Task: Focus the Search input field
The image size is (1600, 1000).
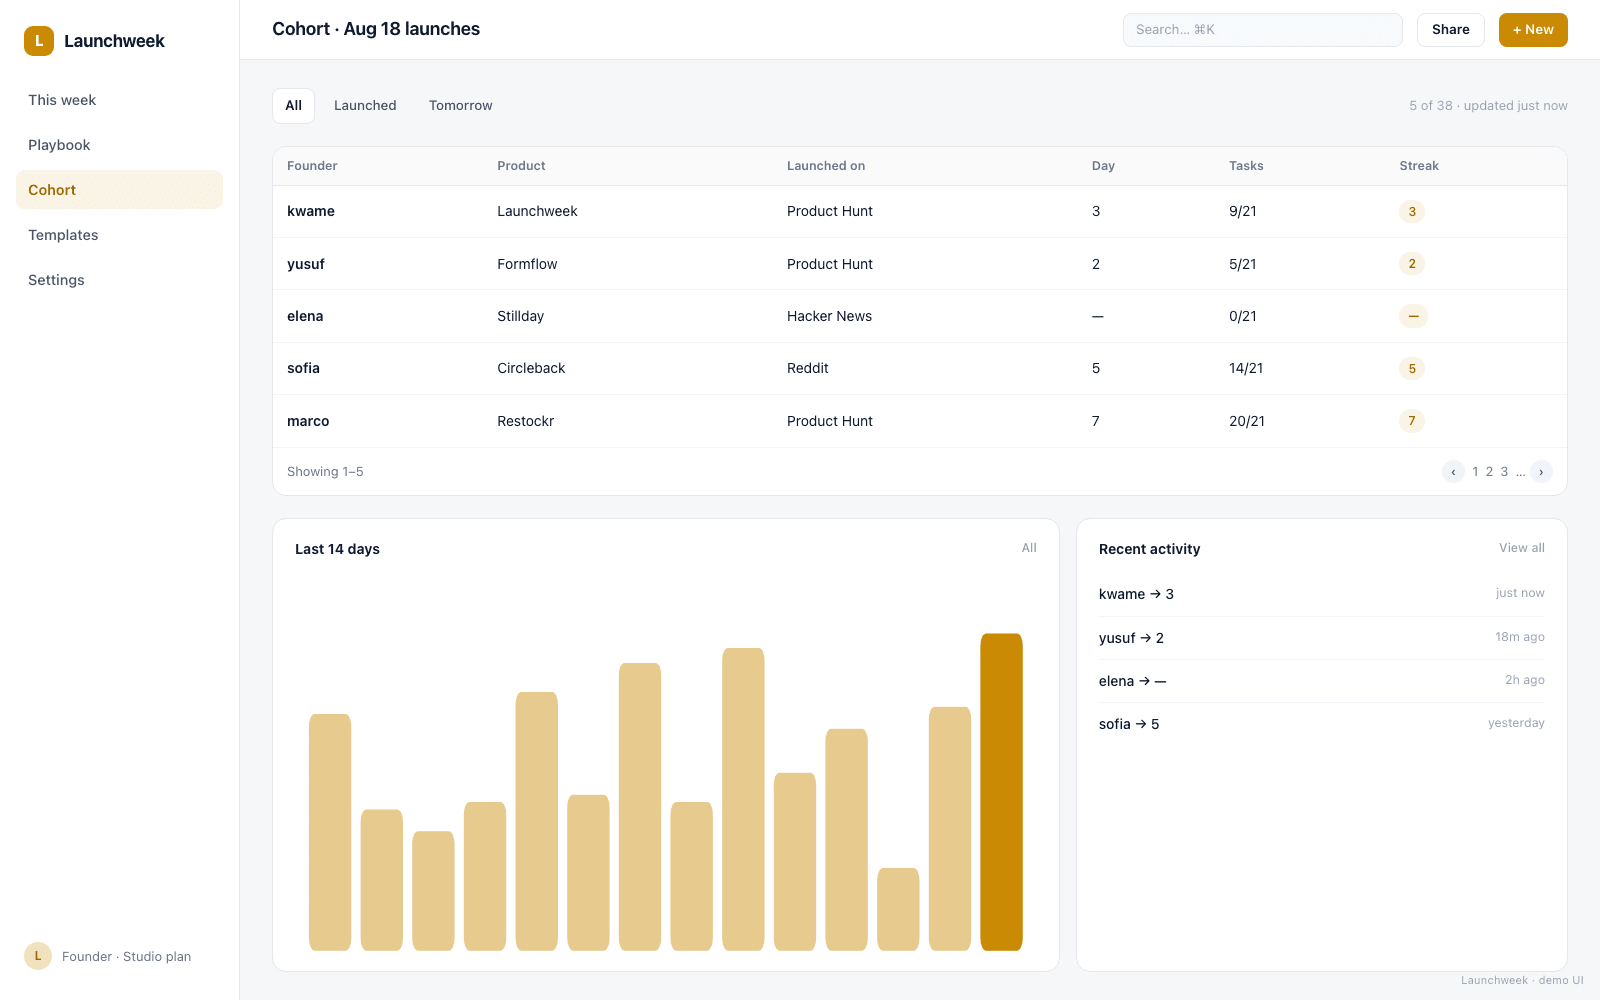Action: pyautogui.click(x=1263, y=30)
